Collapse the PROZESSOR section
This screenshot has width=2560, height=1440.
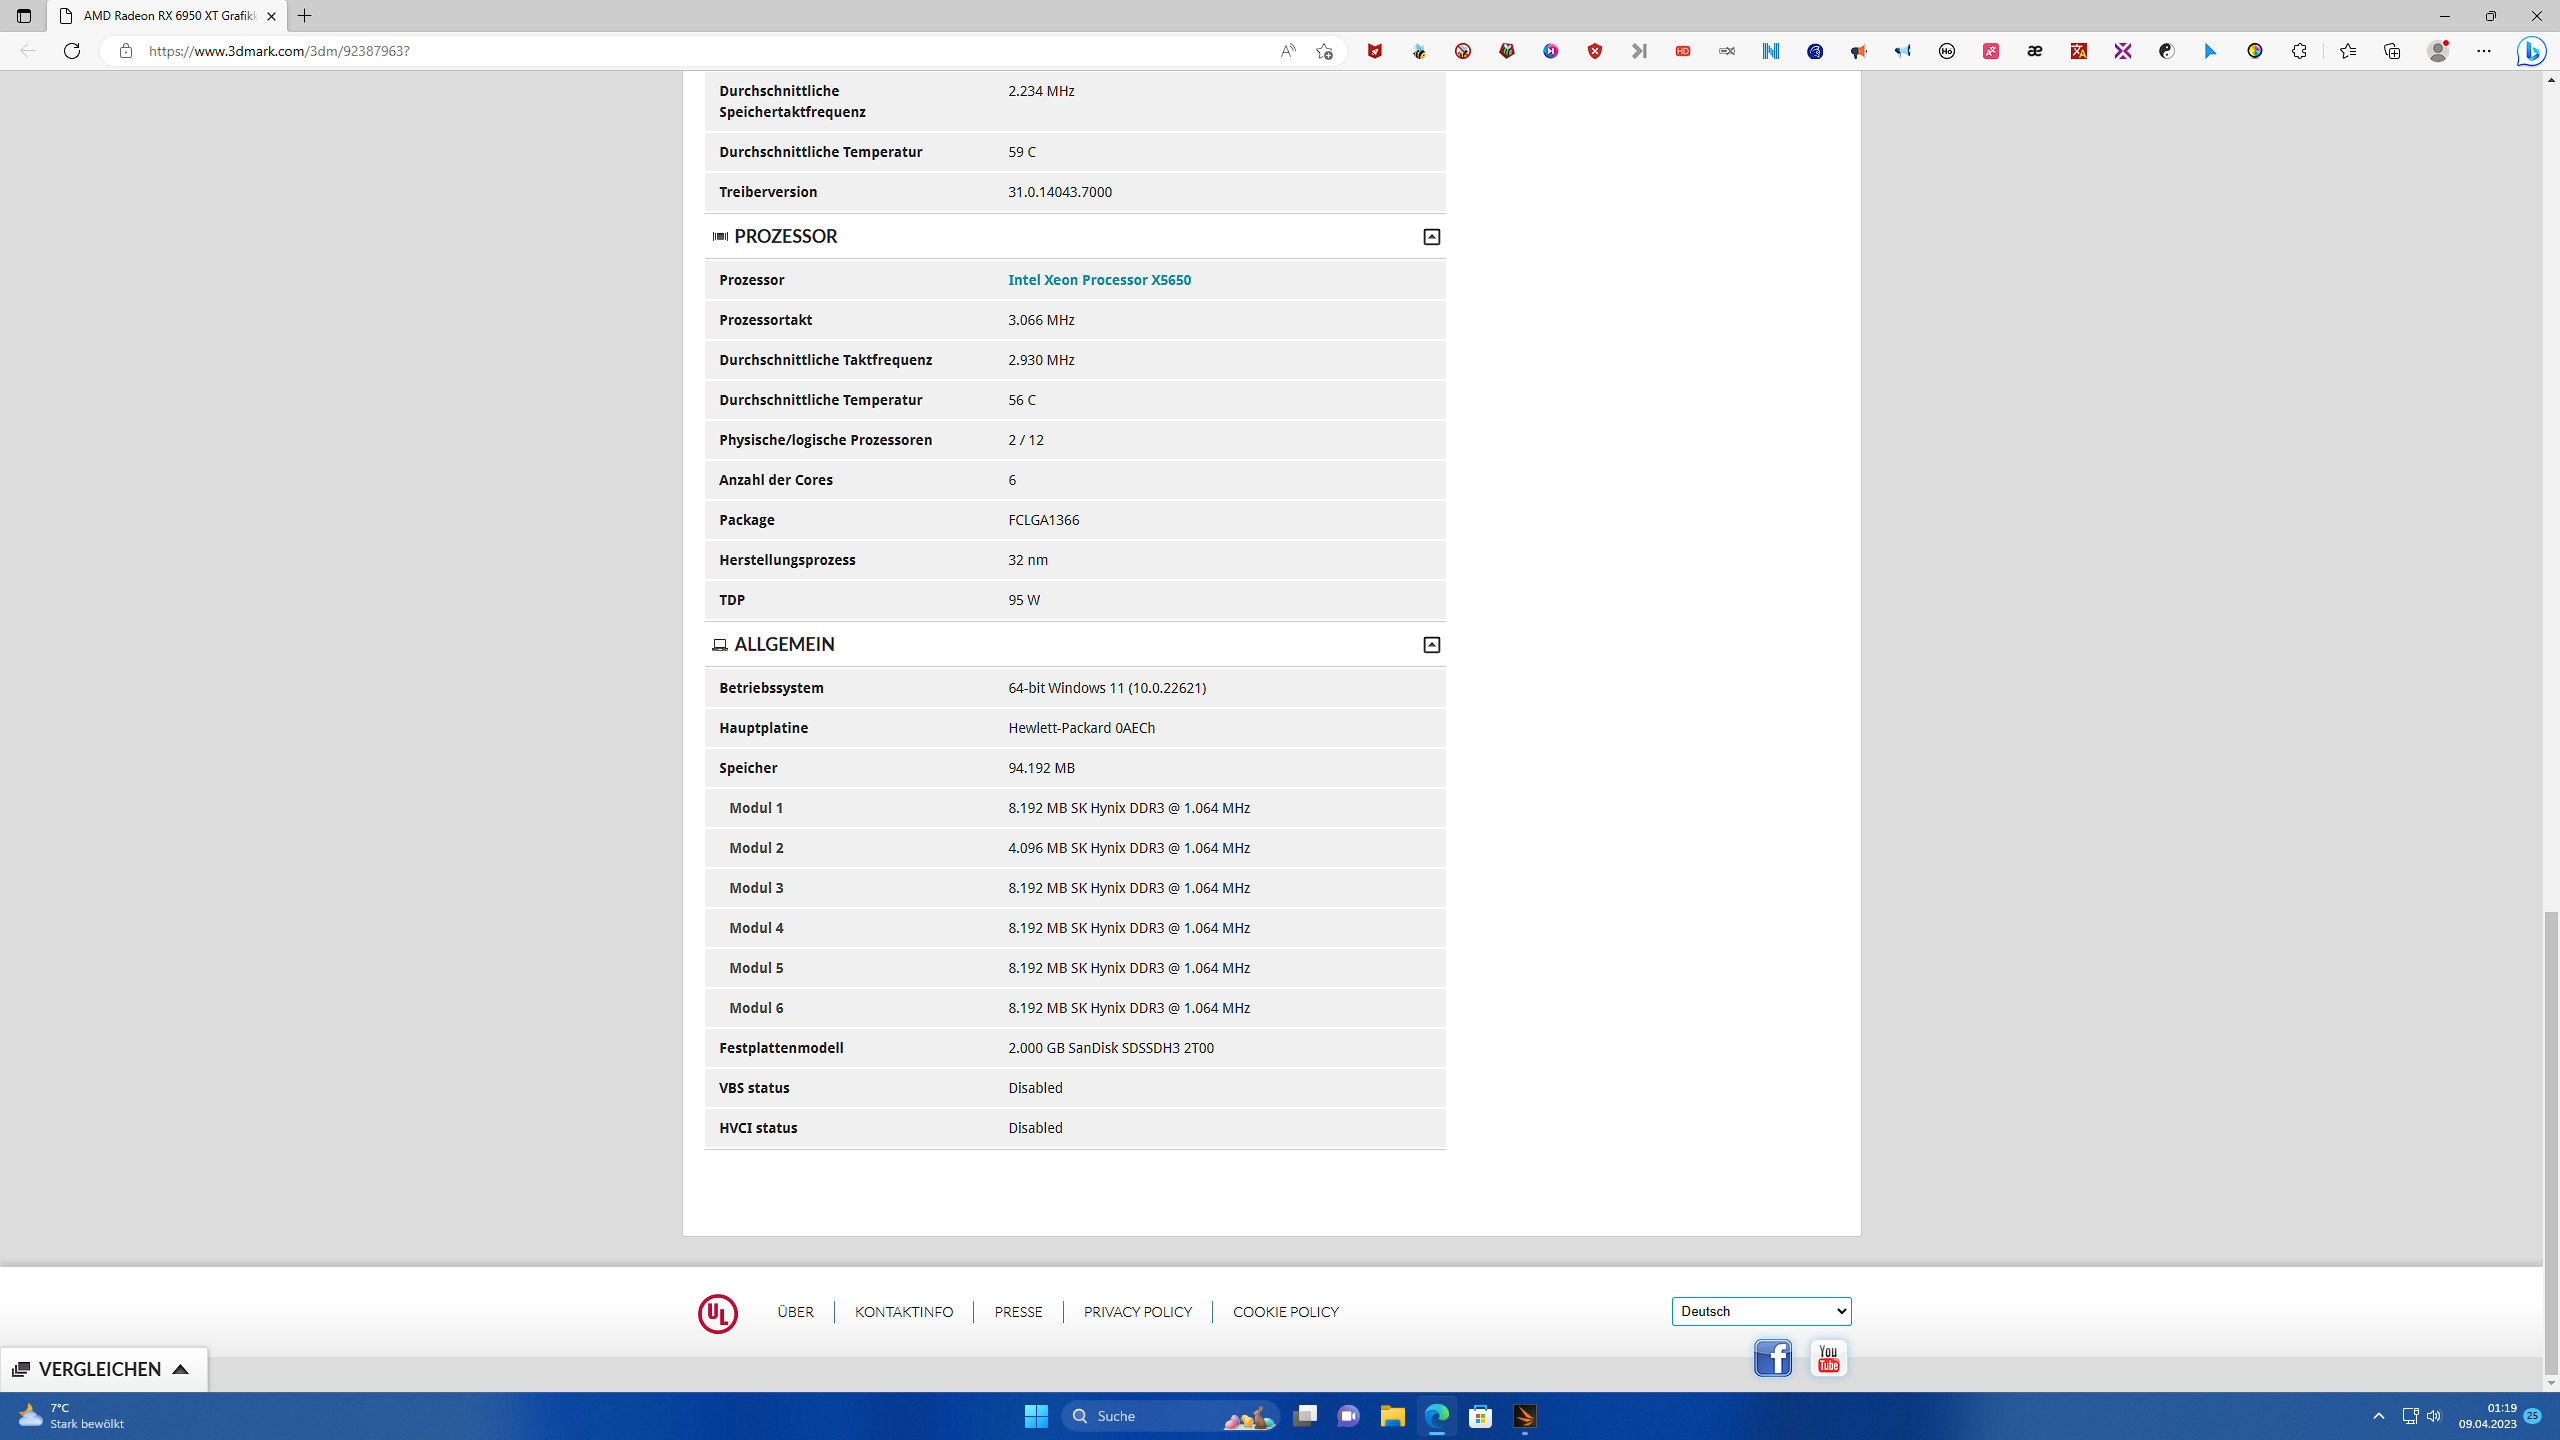click(1431, 237)
